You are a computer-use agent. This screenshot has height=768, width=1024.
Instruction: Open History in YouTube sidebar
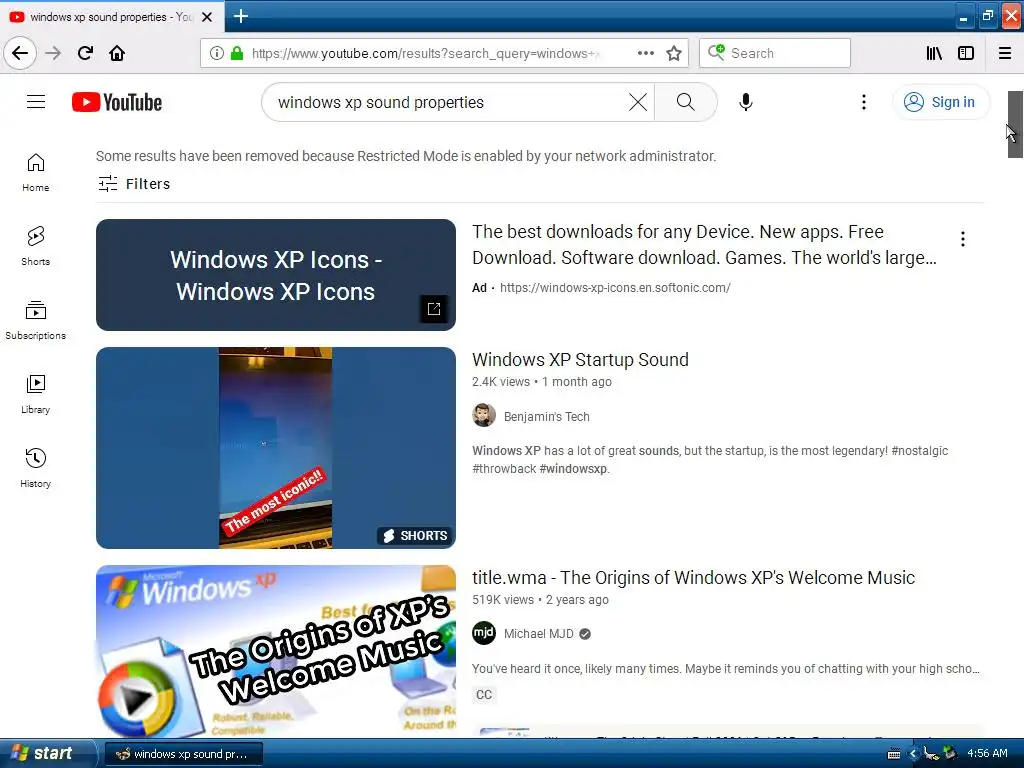(36, 468)
